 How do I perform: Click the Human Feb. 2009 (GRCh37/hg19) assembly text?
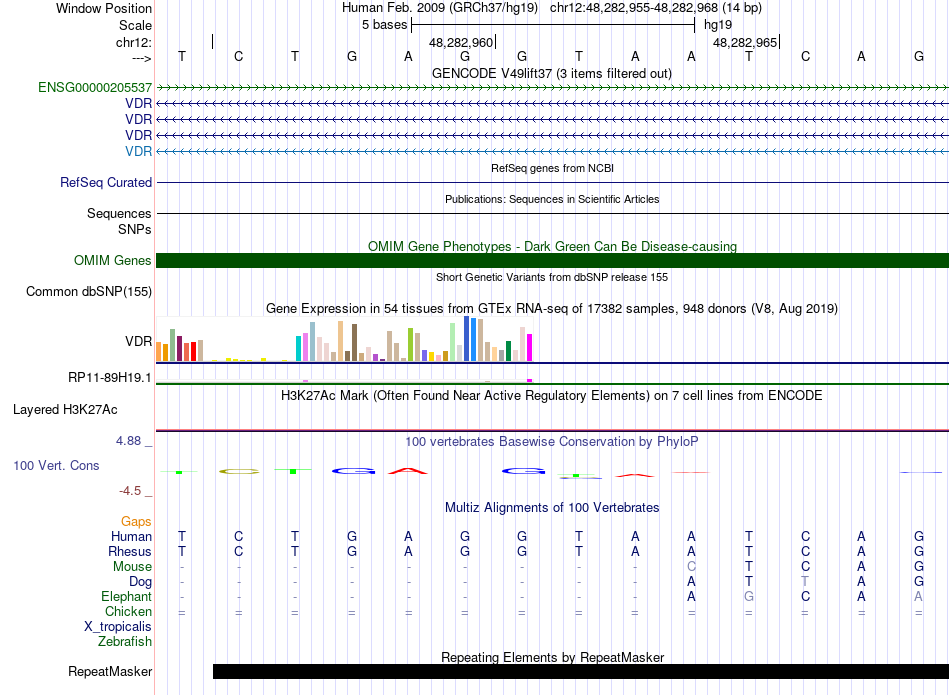click(x=440, y=8)
